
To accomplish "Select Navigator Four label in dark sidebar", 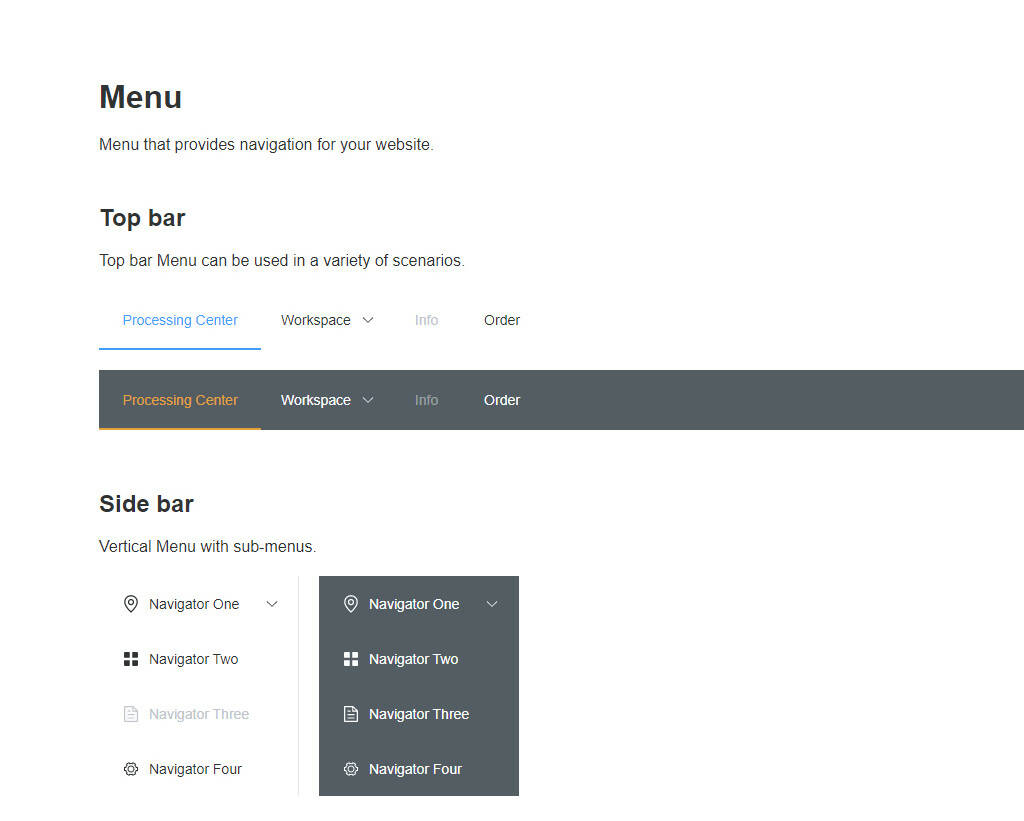I will [415, 769].
